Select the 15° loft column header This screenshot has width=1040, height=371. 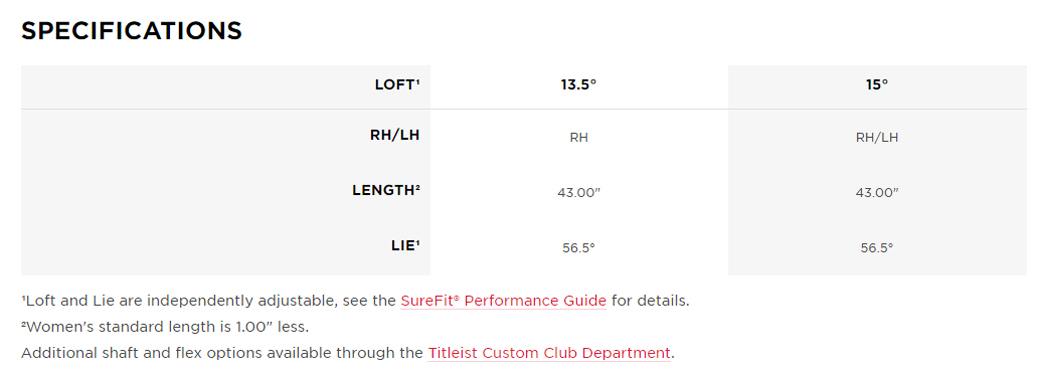point(876,86)
